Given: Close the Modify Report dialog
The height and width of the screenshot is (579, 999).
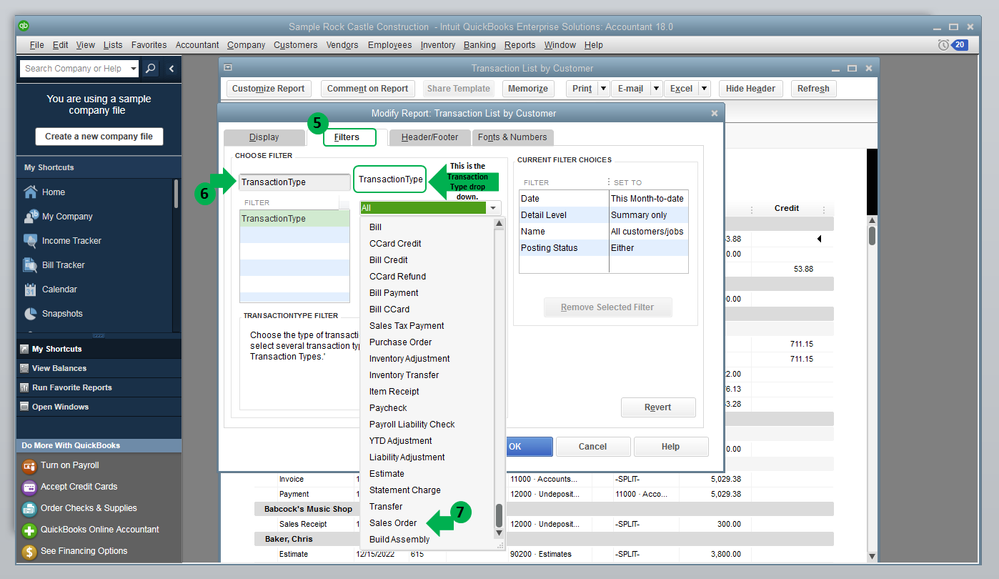Looking at the screenshot, I should 714,113.
